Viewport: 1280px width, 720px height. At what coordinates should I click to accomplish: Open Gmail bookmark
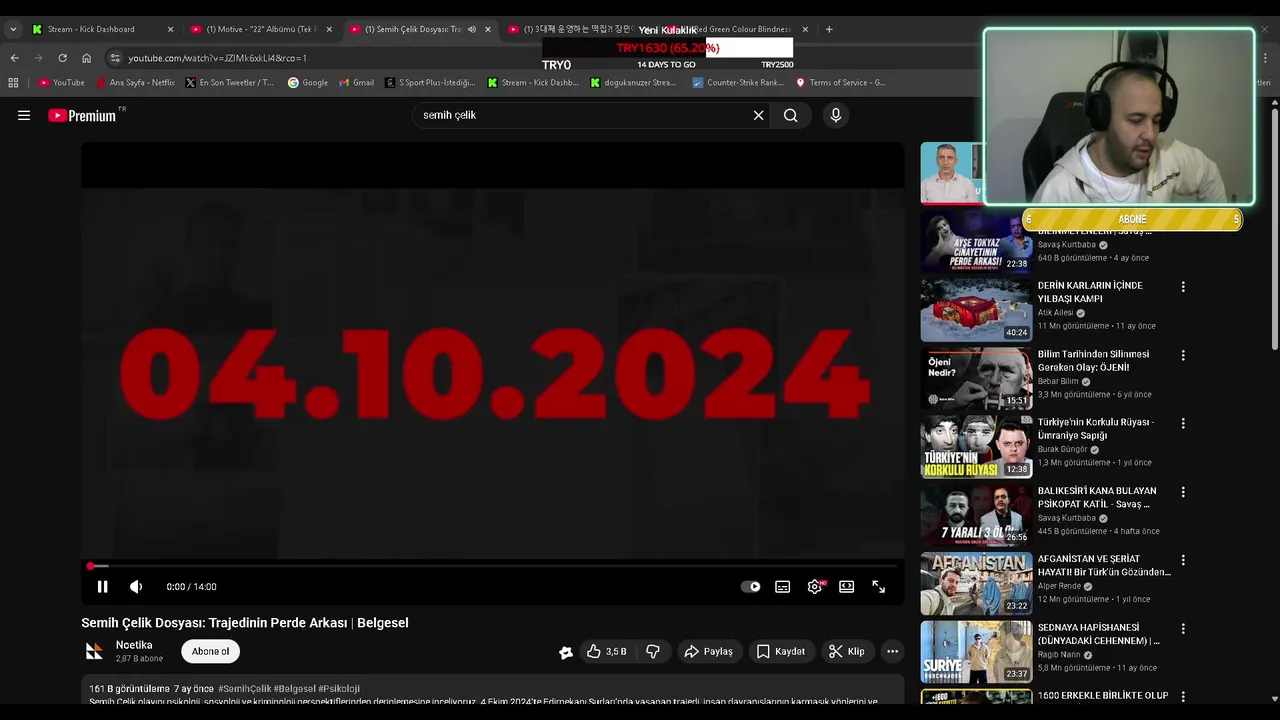point(357,83)
